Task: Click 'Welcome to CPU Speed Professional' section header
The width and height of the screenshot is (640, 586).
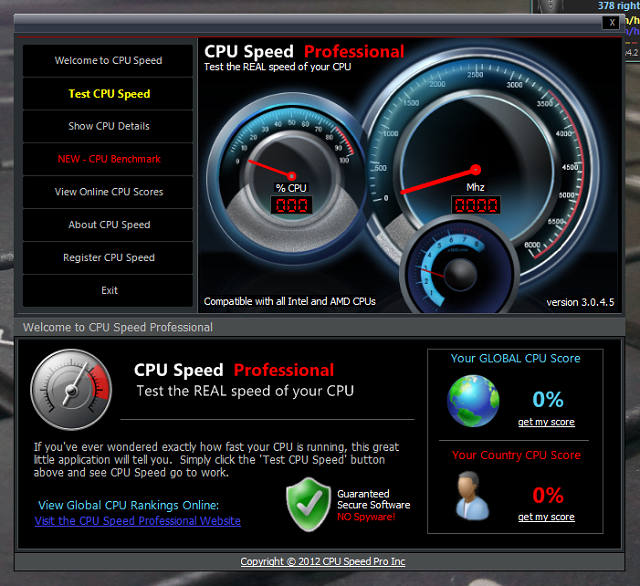Action: (118, 327)
